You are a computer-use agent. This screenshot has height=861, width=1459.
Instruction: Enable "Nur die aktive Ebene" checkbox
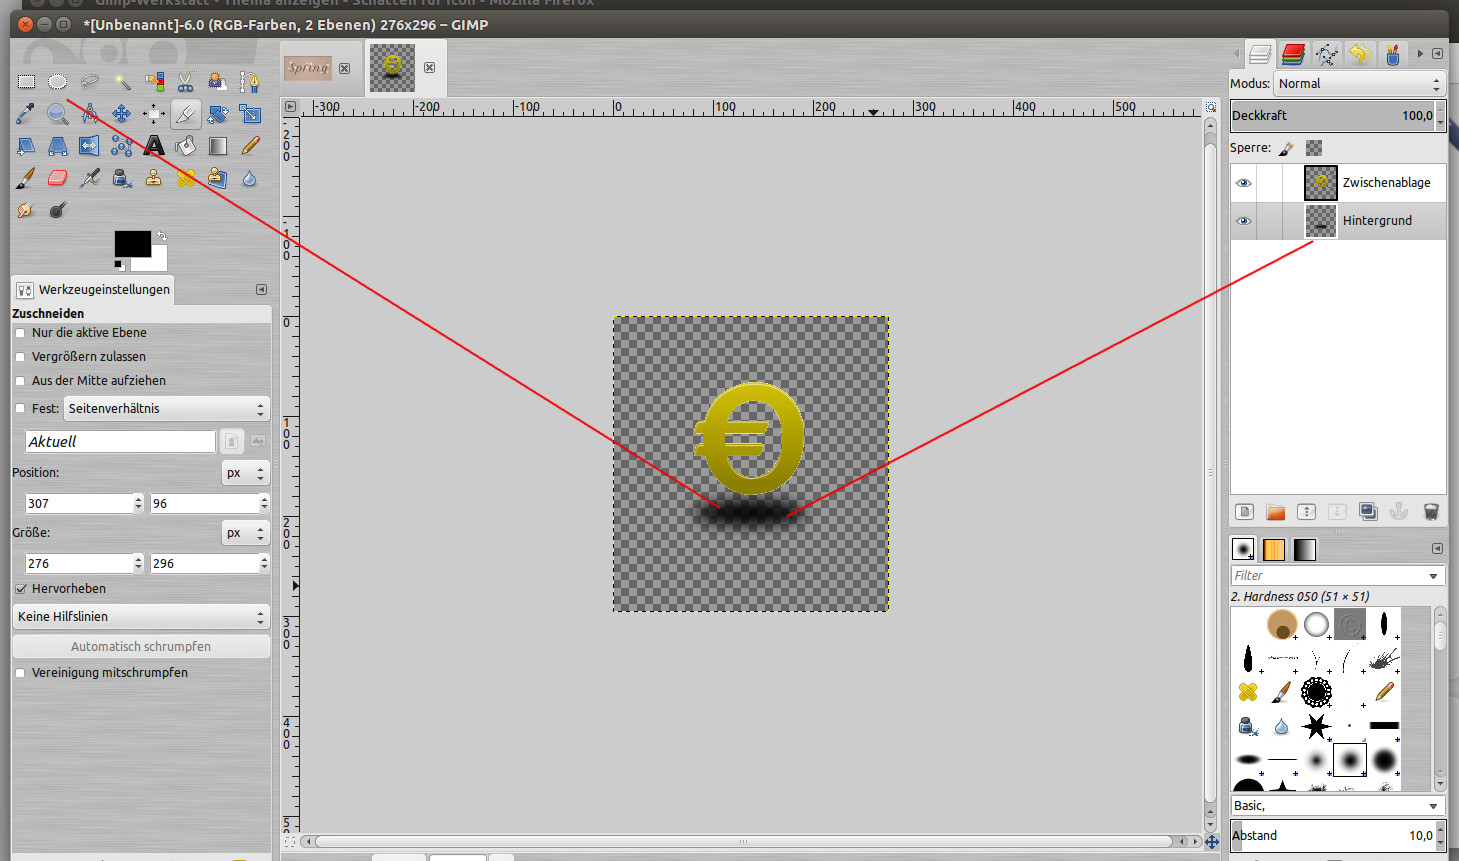20,333
